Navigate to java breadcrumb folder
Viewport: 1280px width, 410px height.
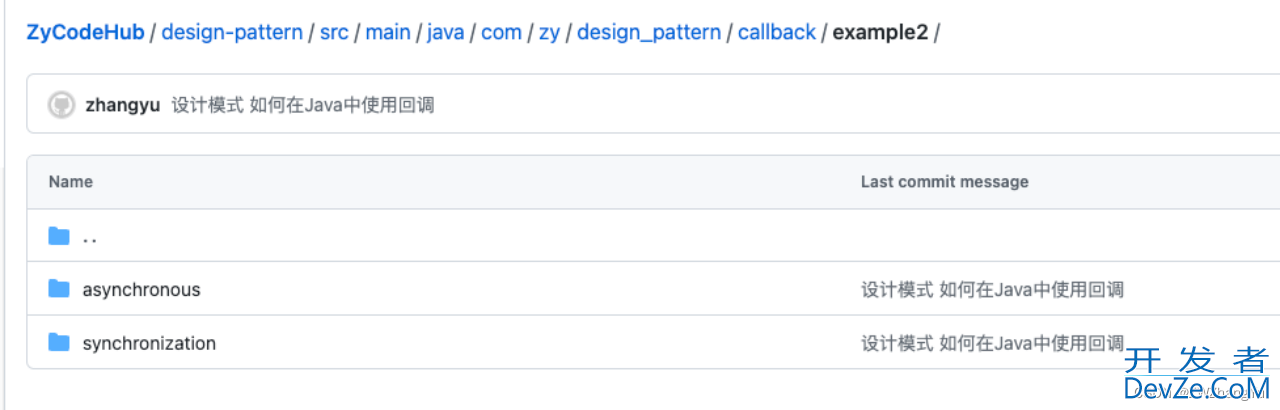(446, 32)
